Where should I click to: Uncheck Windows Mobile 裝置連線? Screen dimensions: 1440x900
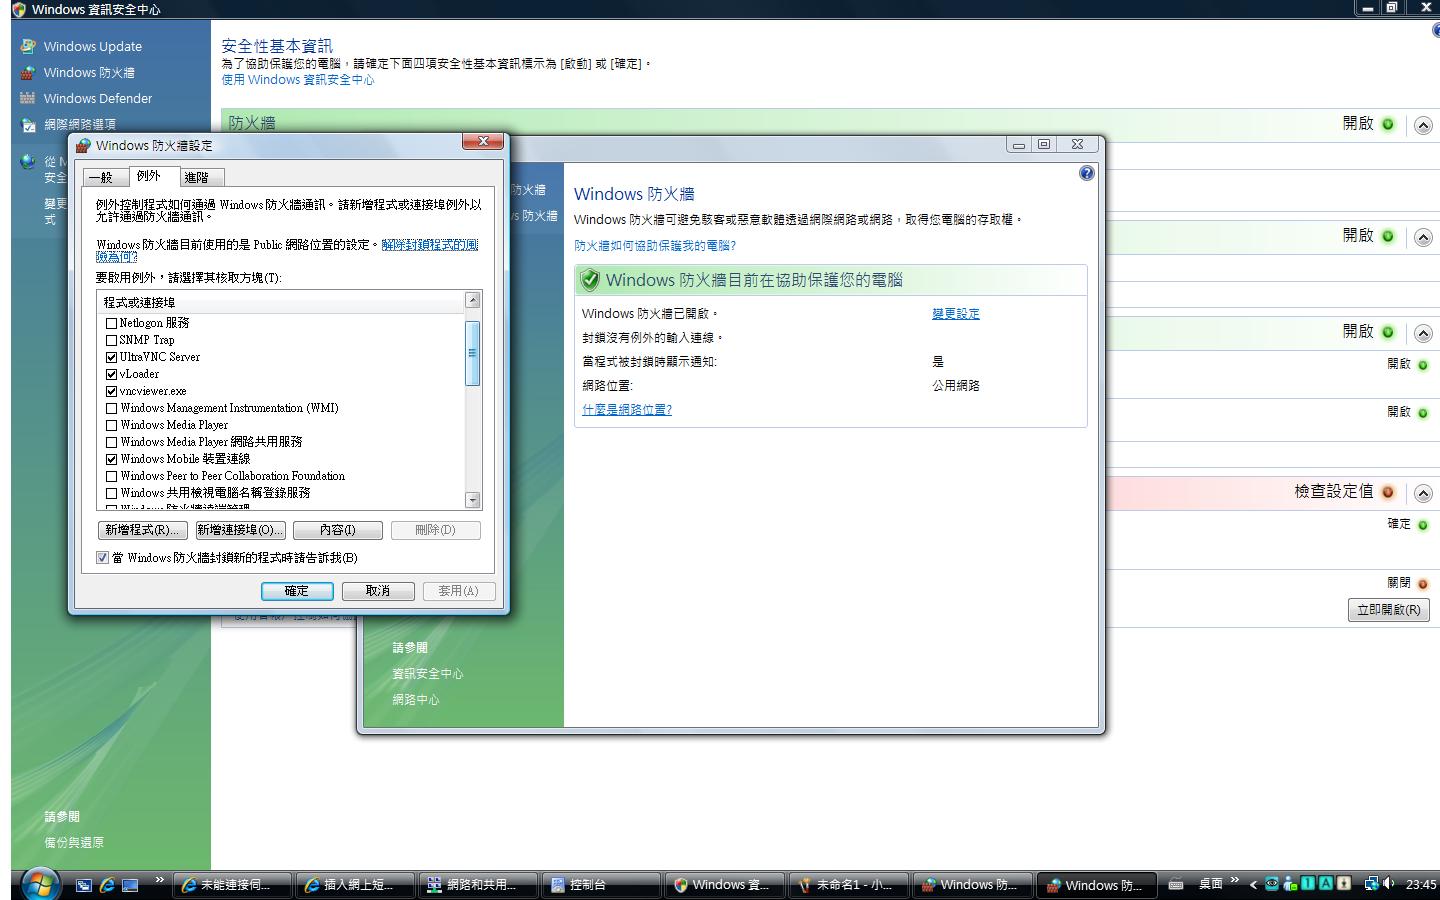click(111, 459)
